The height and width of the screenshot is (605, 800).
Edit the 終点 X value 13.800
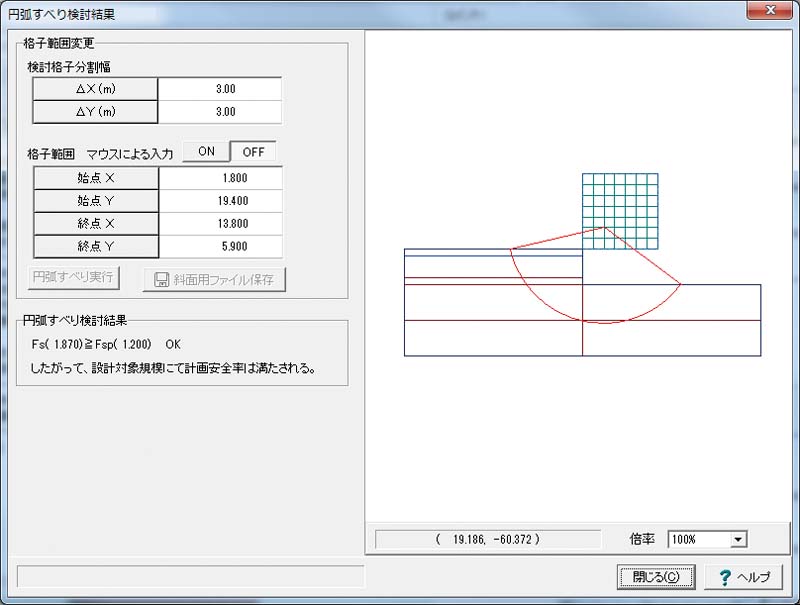point(220,223)
